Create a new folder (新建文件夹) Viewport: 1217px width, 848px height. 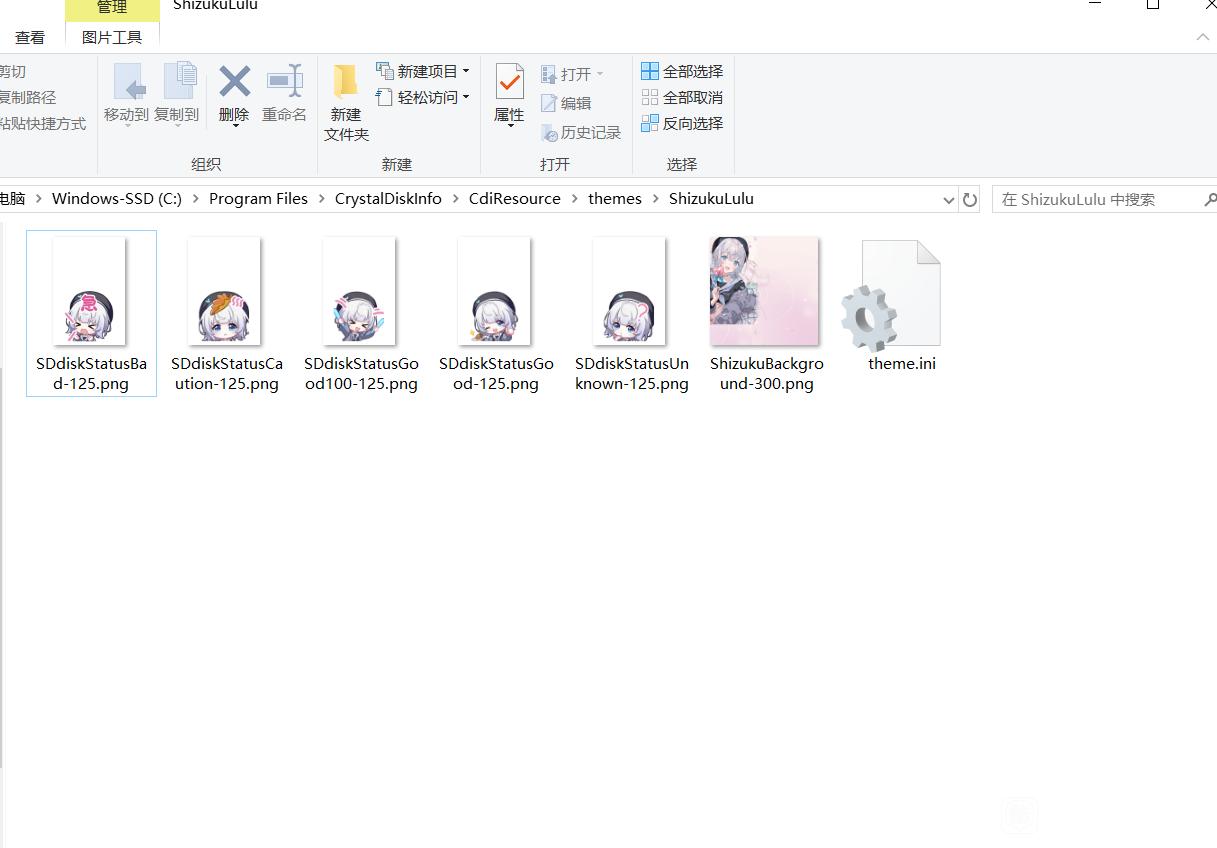pos(346,103)
